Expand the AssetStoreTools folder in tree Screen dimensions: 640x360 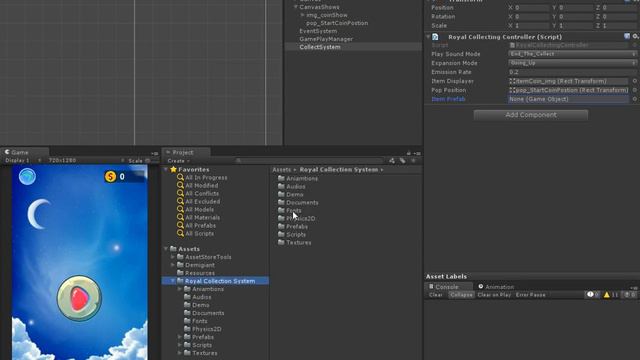pos(173,257)
